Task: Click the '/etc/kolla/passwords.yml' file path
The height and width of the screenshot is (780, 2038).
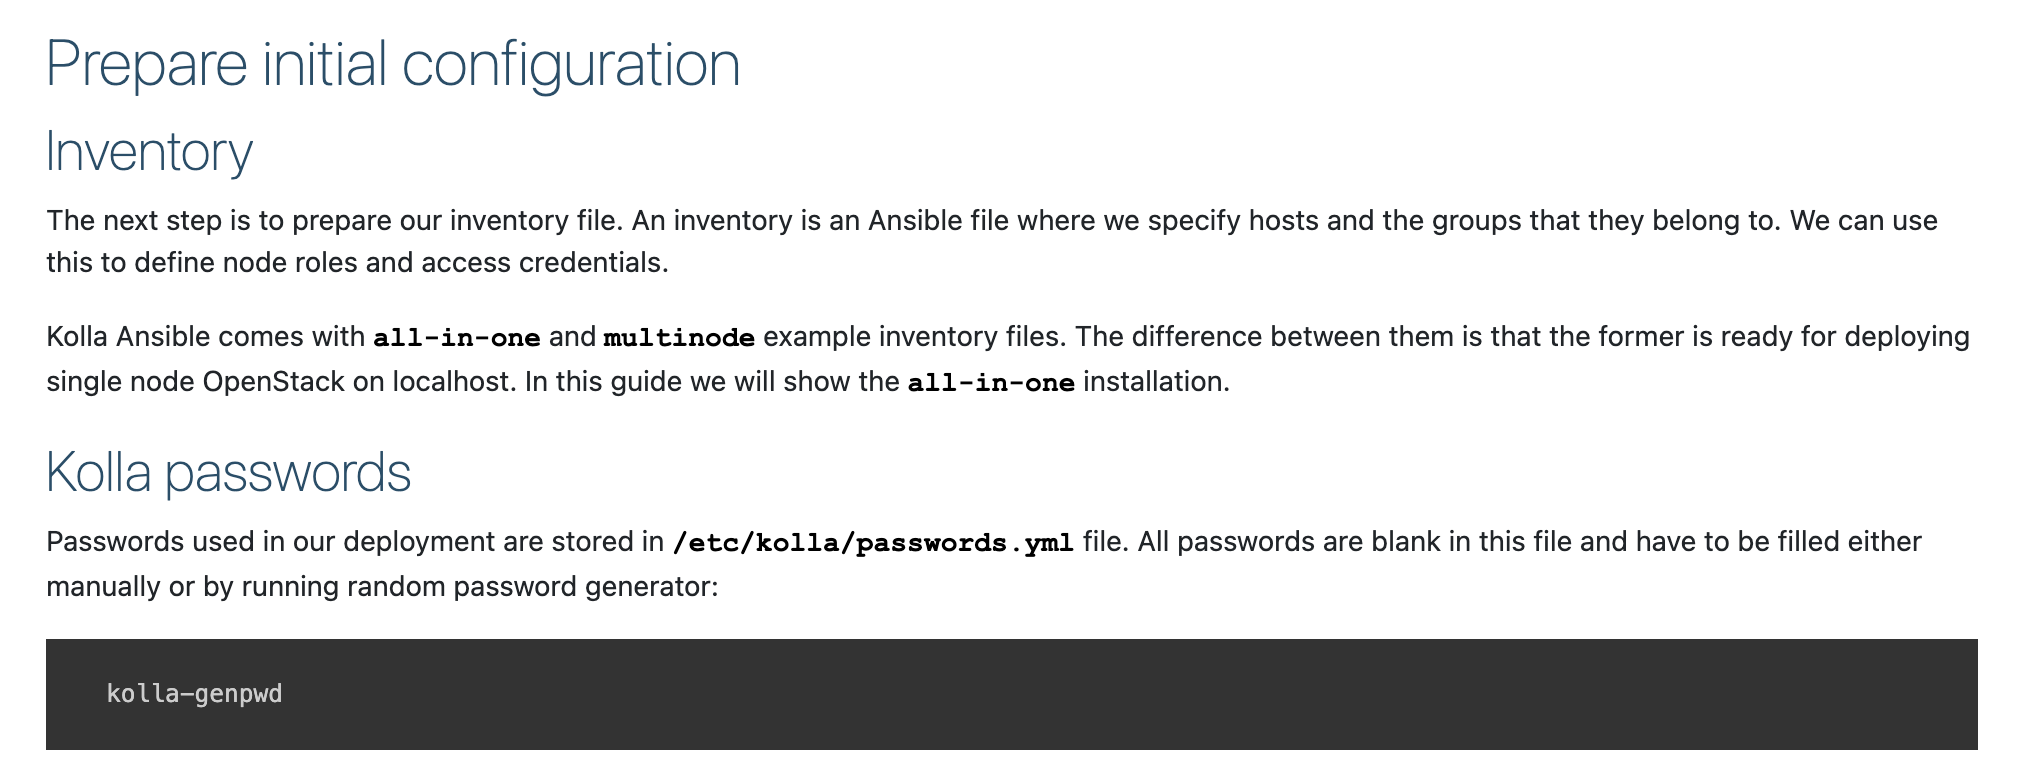Action: click(x=874, y=543)
